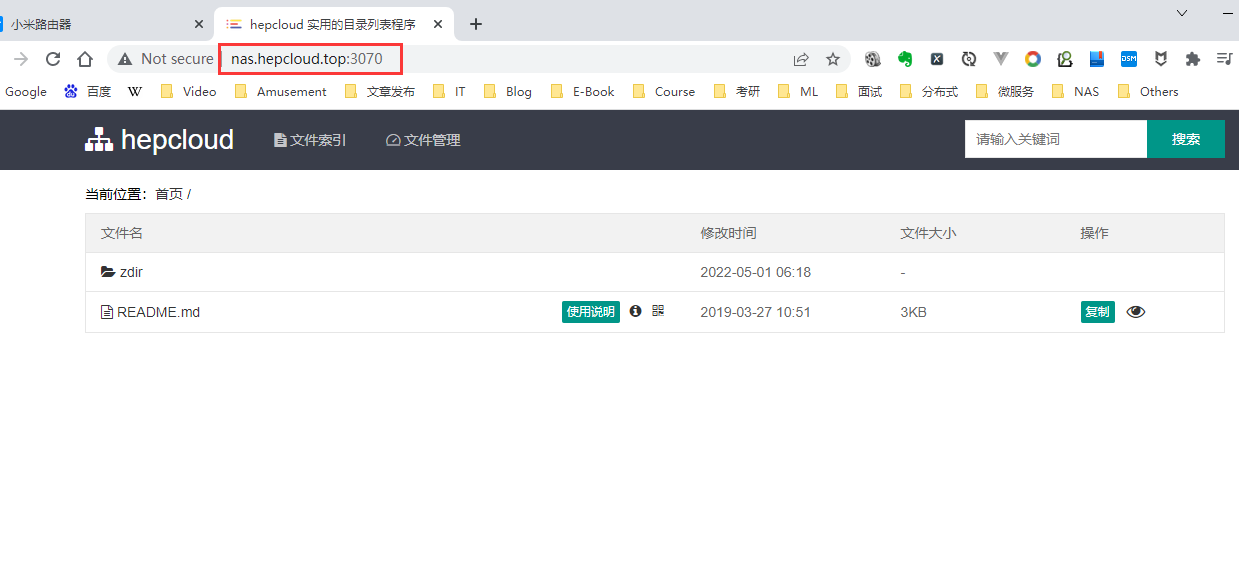Image resolution: width=1239 pixels, height=587 pixels.
Task: Click the info icon next to README.md
Action: [635, 311]
